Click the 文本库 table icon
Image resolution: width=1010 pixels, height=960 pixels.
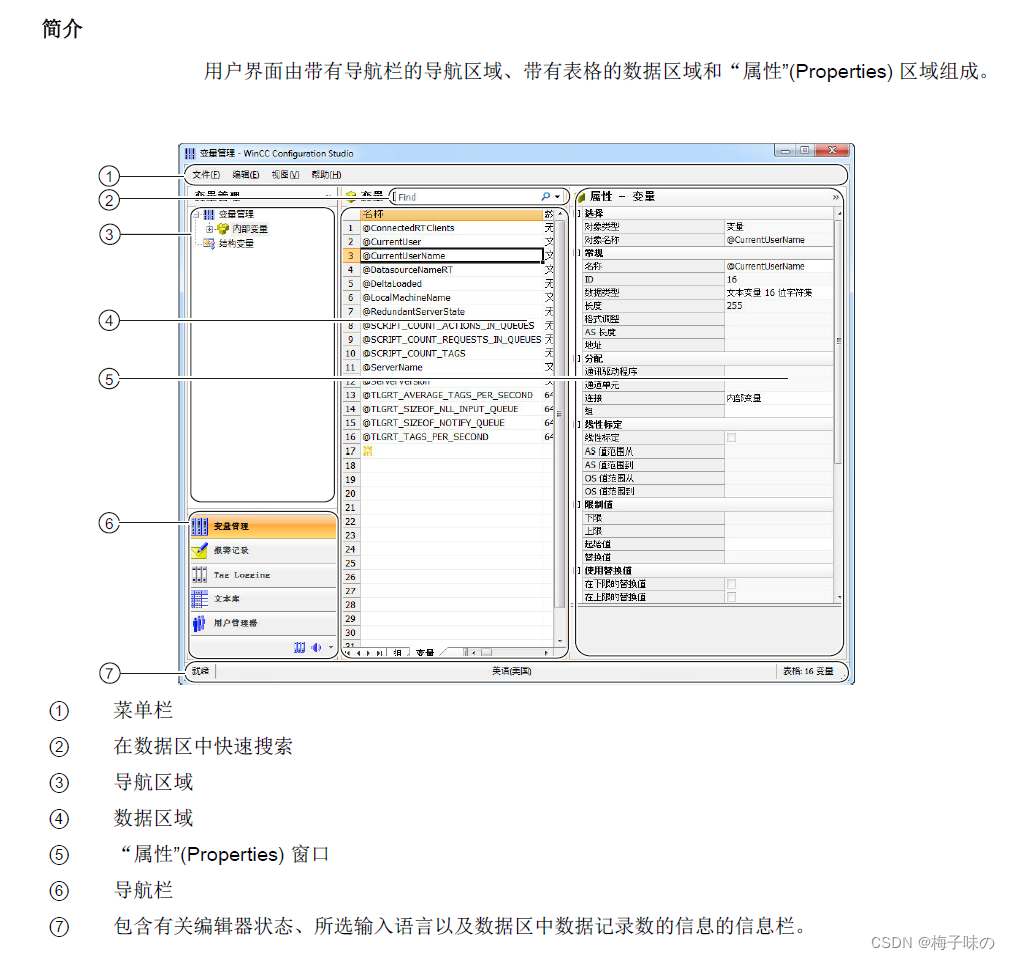tap(200, 599)
